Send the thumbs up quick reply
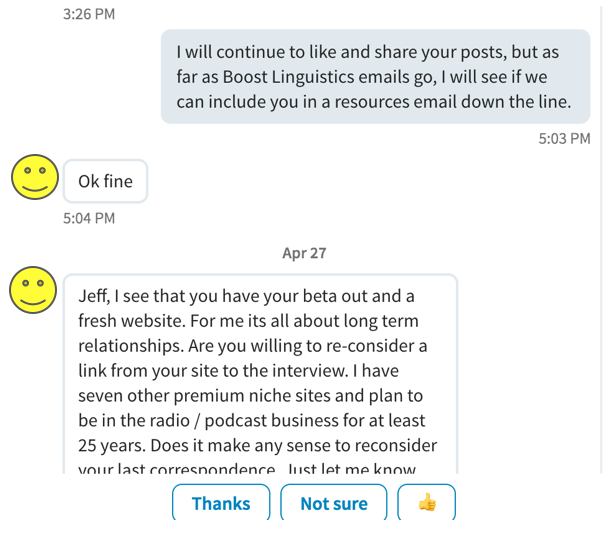Viewport: 608px width, 537px height. [427, 503]
